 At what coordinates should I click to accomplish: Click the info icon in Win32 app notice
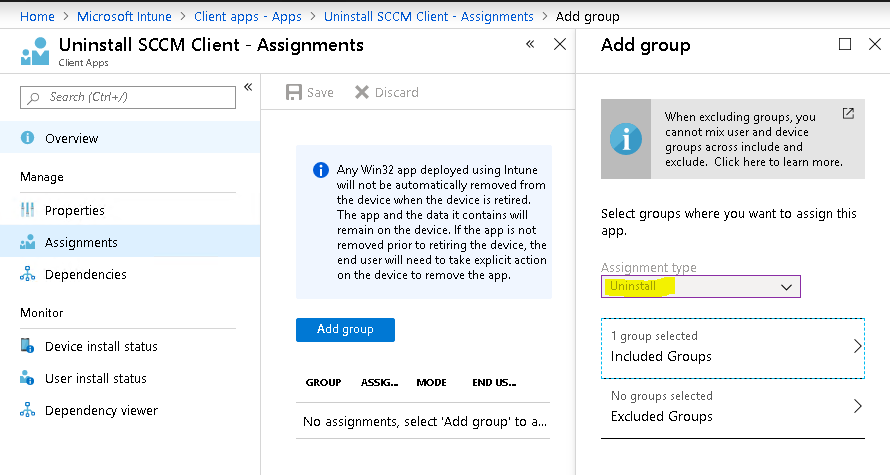(321, 170)
